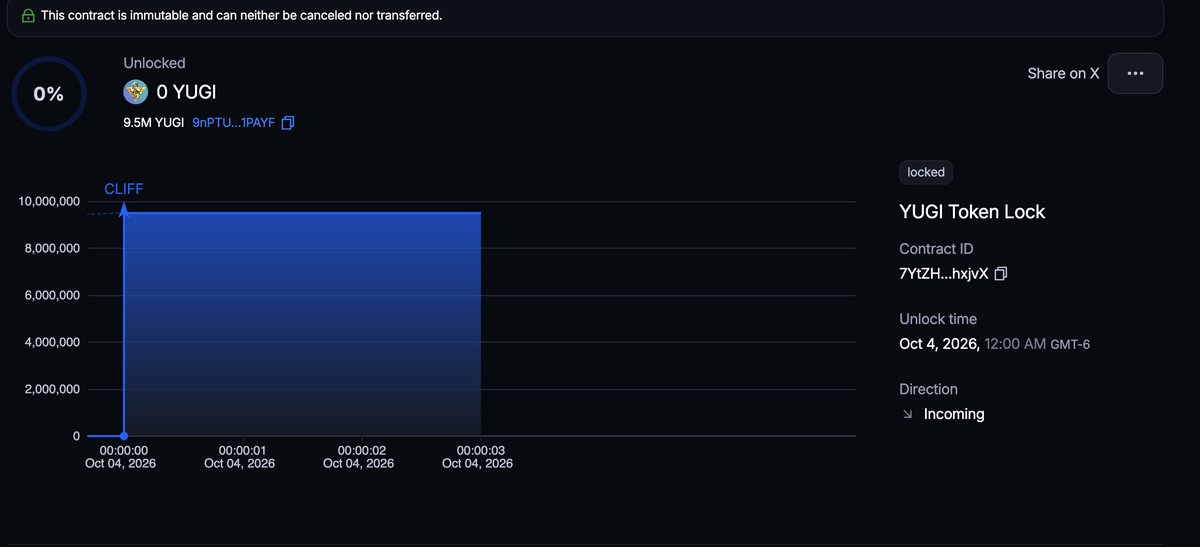The width and height of the screenshot is (1200, 547).
Task: Select the contract ID text 7YtZH...hxjvX
Action: (944, 273)
